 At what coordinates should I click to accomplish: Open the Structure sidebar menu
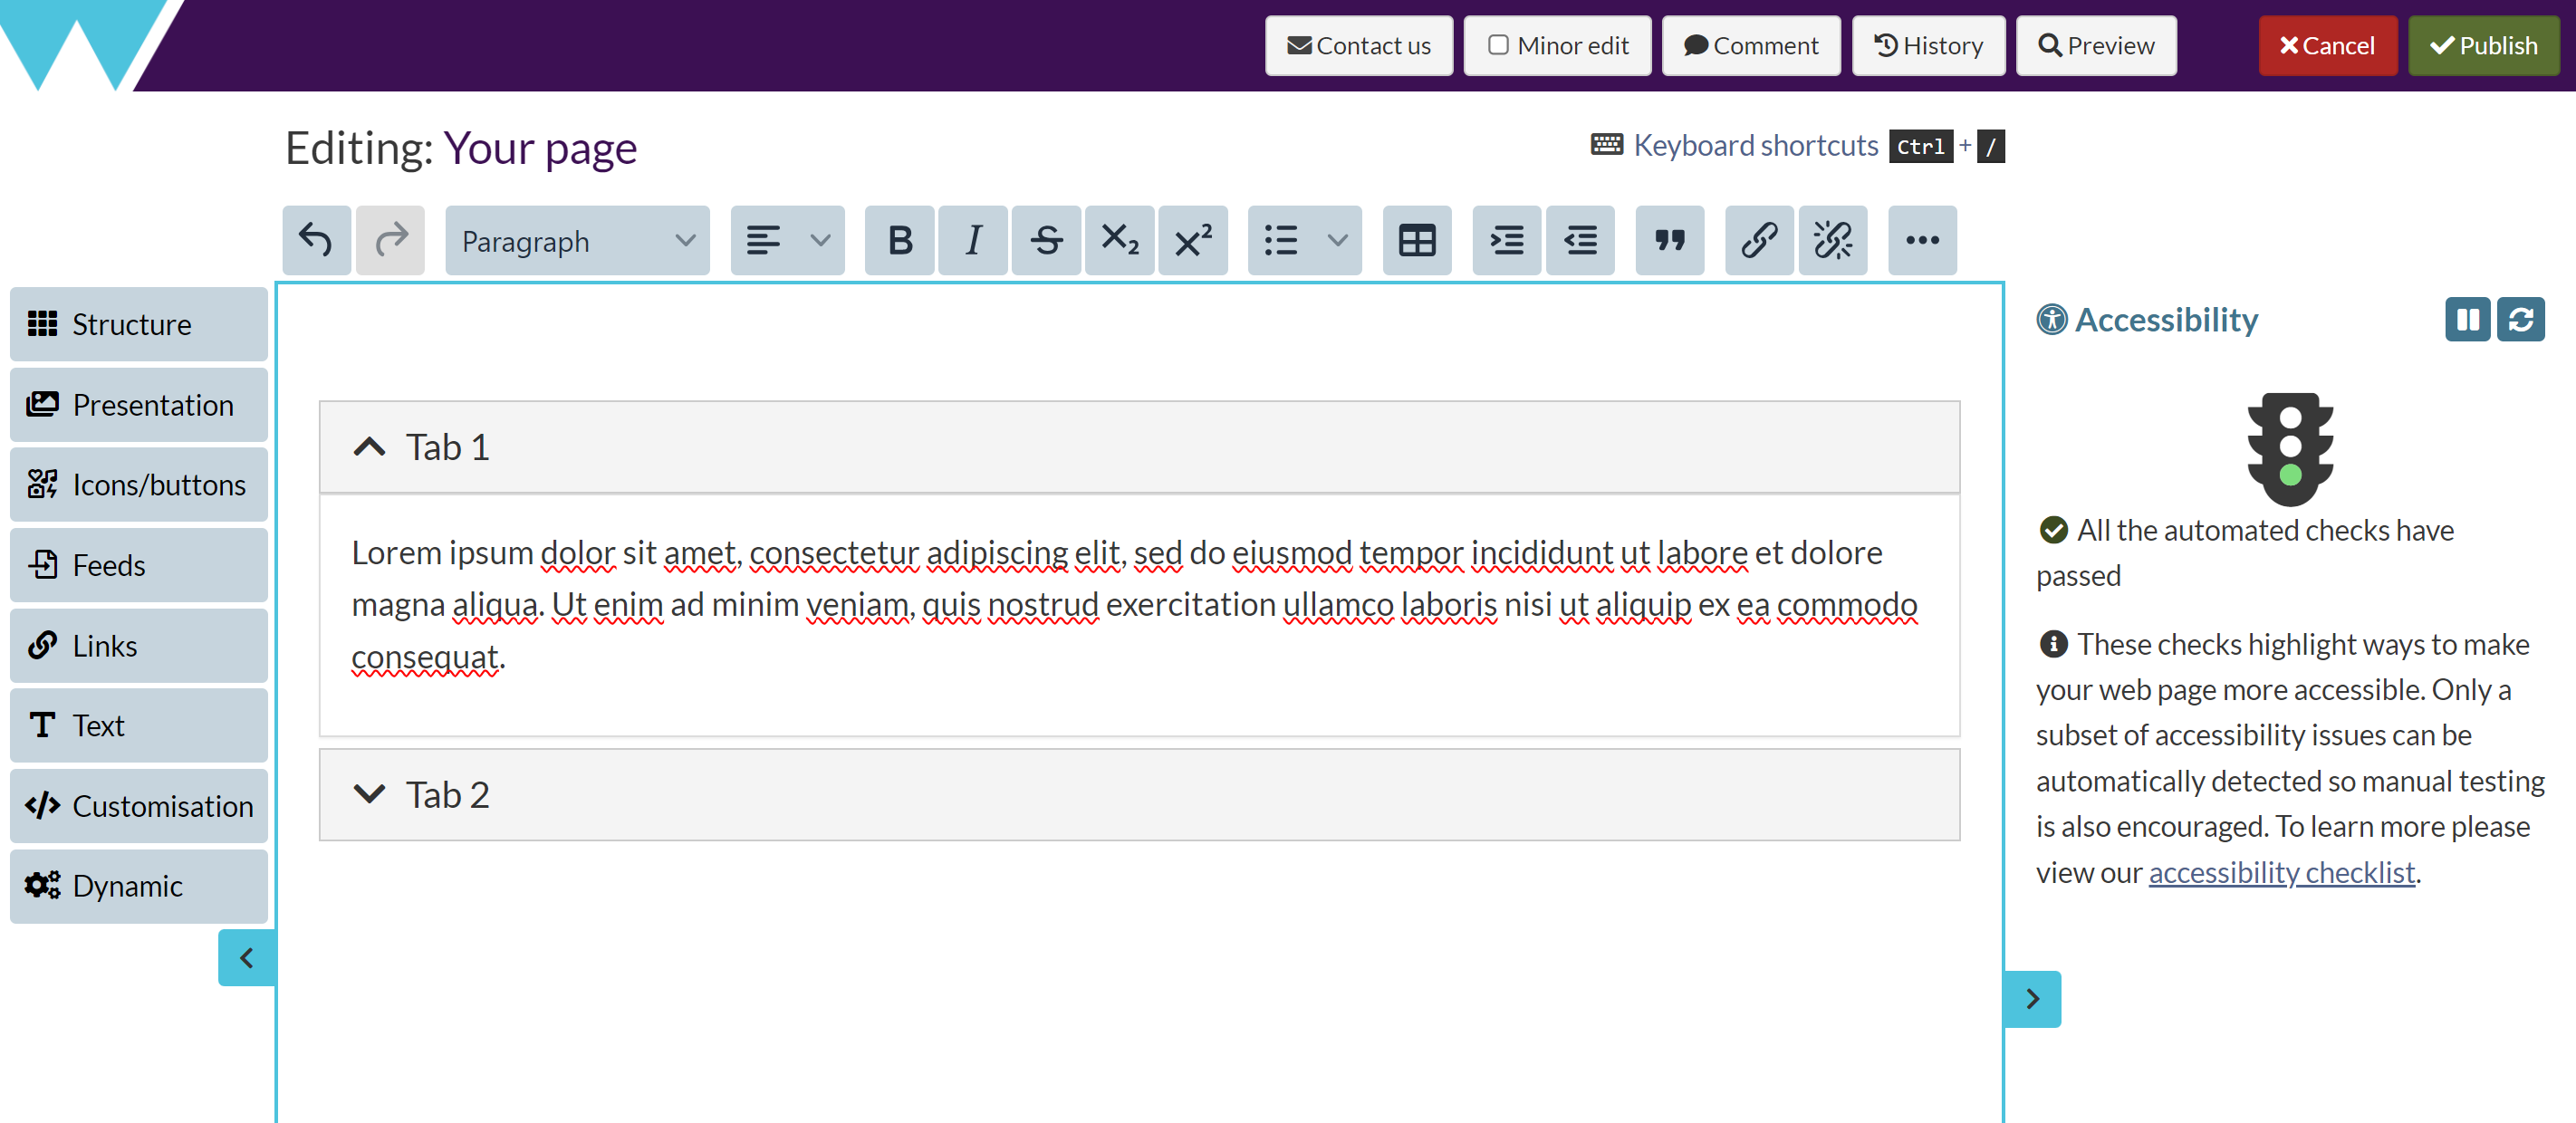(x=138, y=324)
